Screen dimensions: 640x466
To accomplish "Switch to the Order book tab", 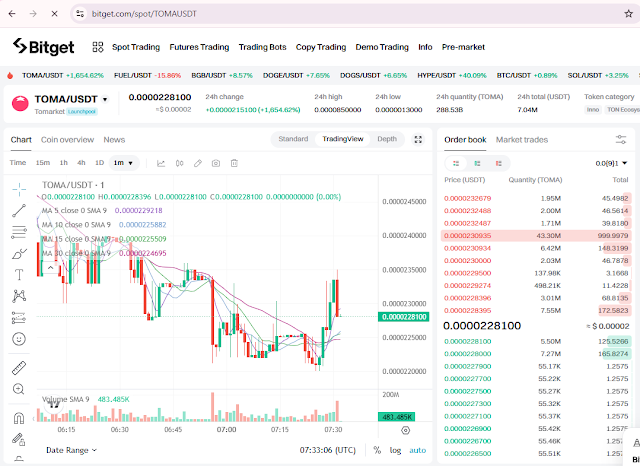I will [465, 140].
